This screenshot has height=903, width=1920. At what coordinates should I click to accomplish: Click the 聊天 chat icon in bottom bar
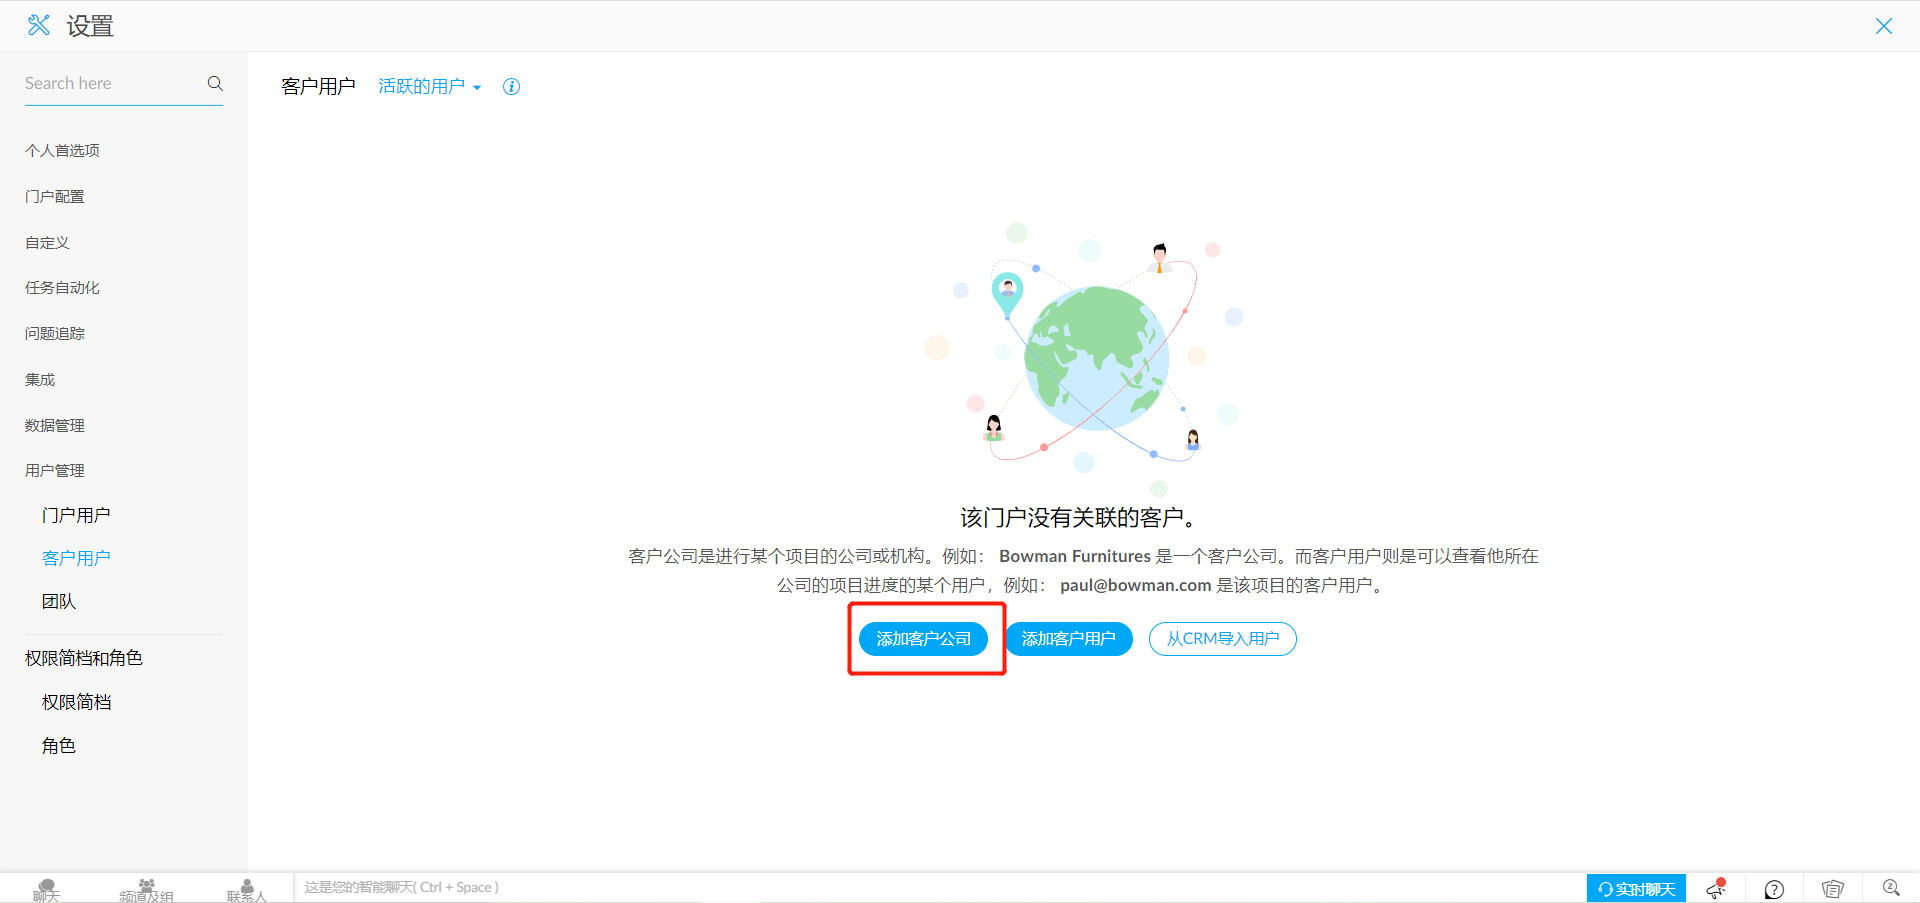46,889
